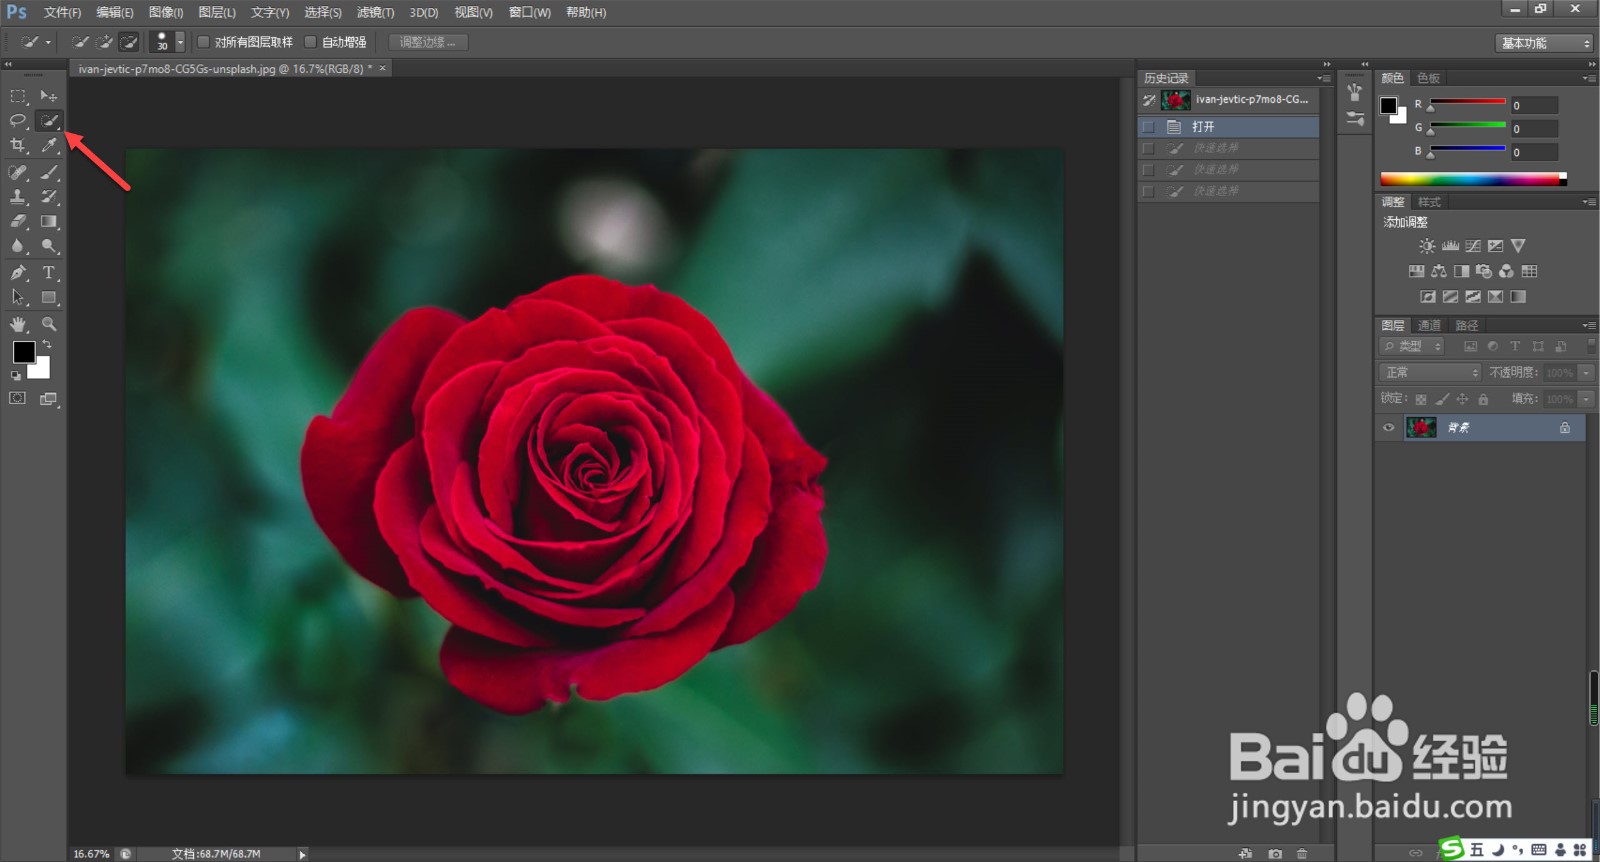Select the Zoom tool in the toolbox
Viewport: 1600px width, 862px height.
click(x=48, y=324)
